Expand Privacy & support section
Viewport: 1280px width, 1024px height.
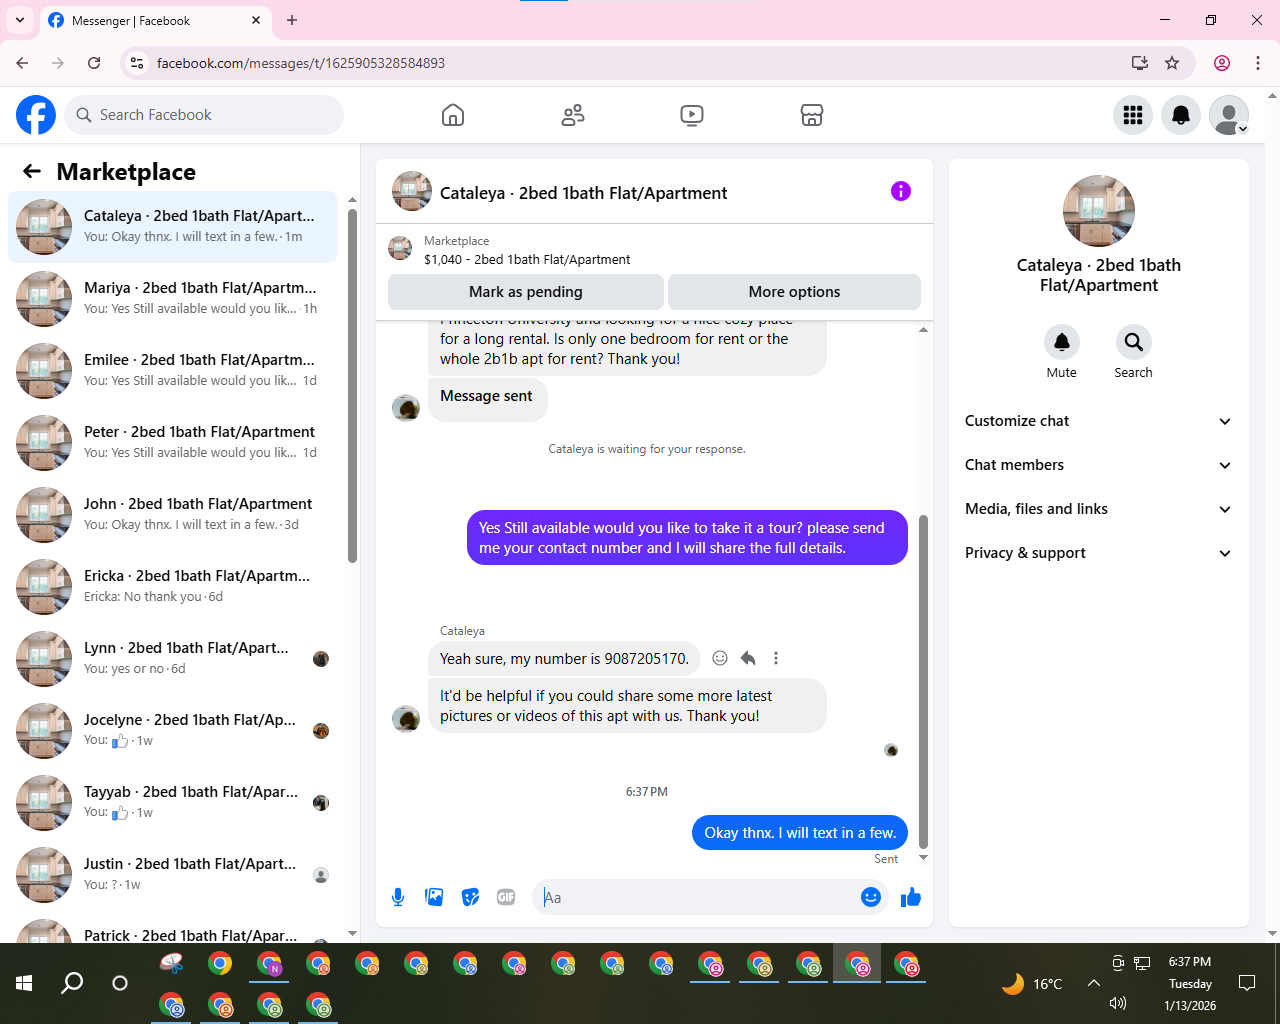click(x=1098, y=553)
